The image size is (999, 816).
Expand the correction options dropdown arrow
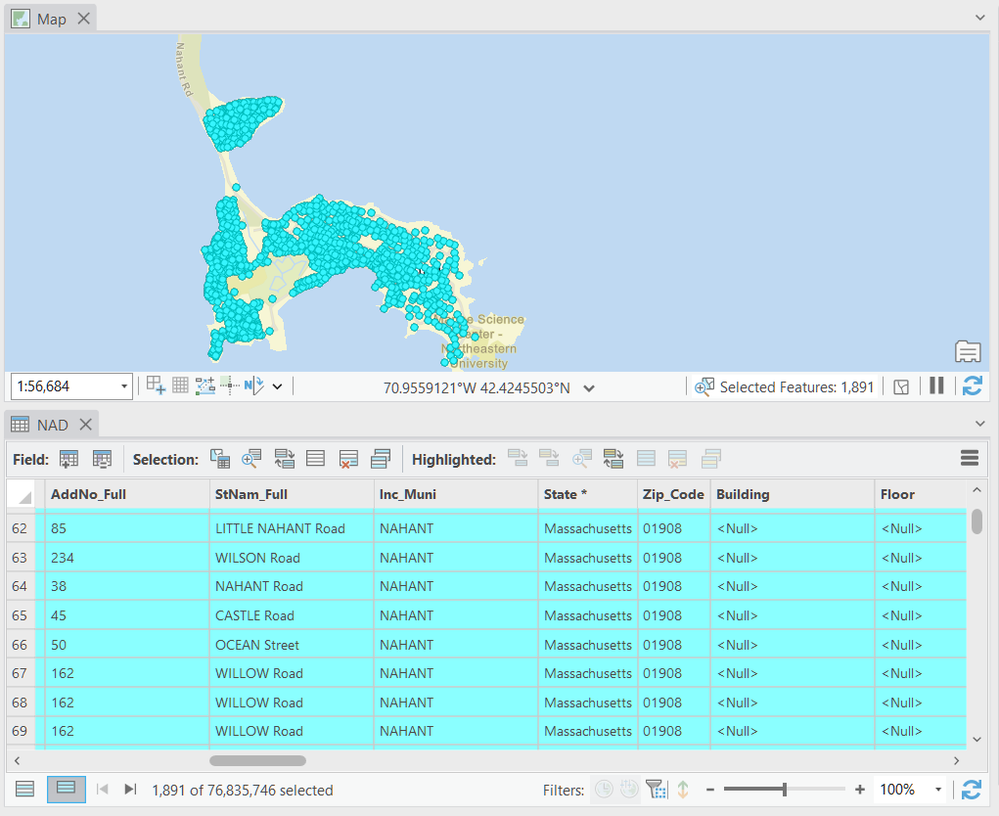[277, 387]
